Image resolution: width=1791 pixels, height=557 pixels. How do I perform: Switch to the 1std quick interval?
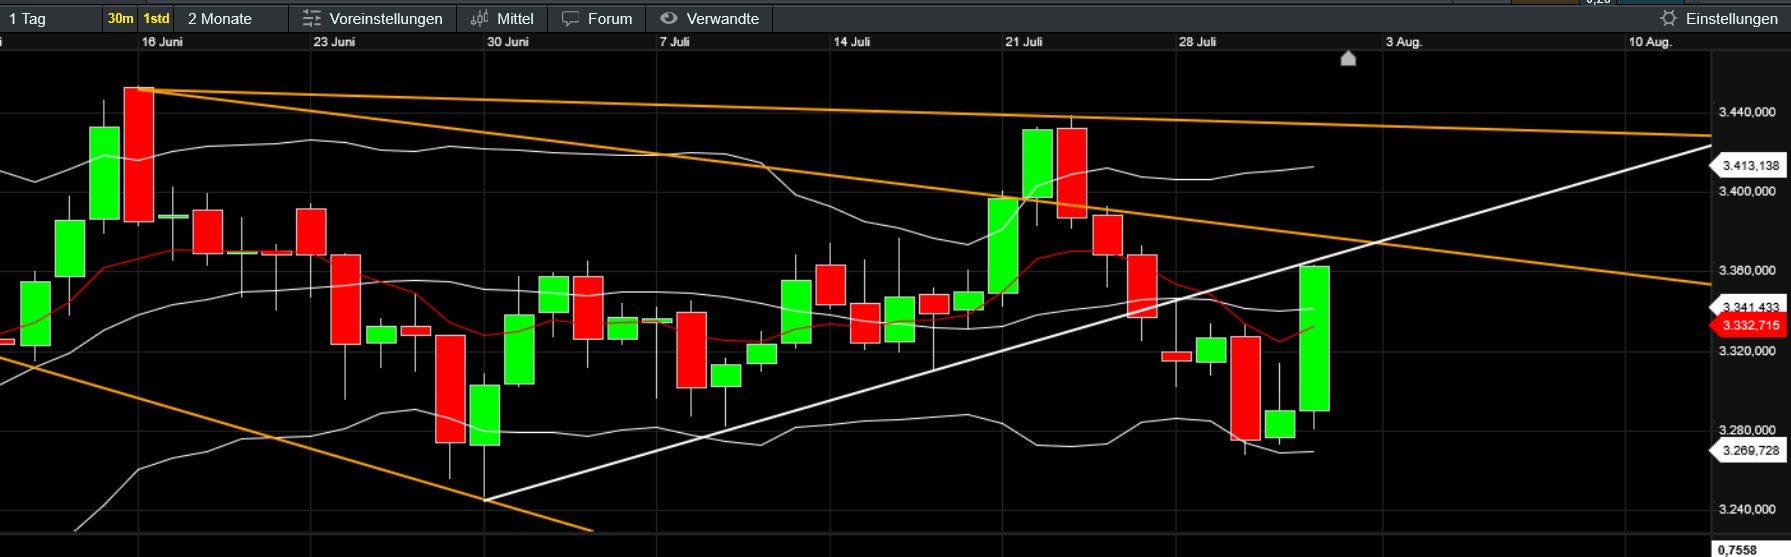[156, 18]
